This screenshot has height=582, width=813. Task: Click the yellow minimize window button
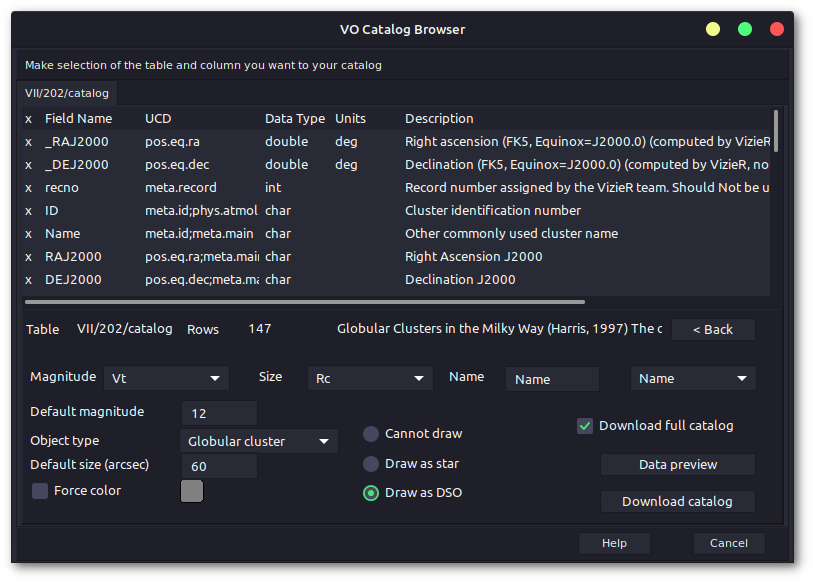pyautogui.click(x=713, y=29)
